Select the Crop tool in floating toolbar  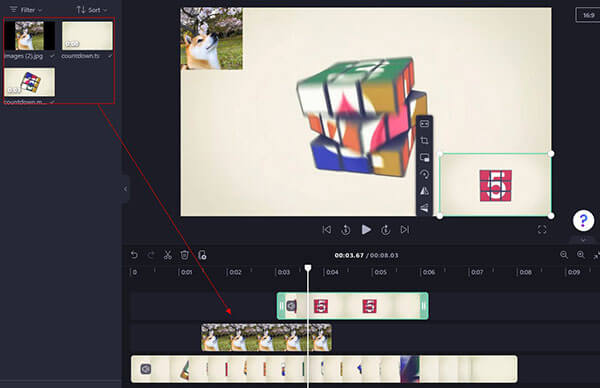[x=424, y=140]
